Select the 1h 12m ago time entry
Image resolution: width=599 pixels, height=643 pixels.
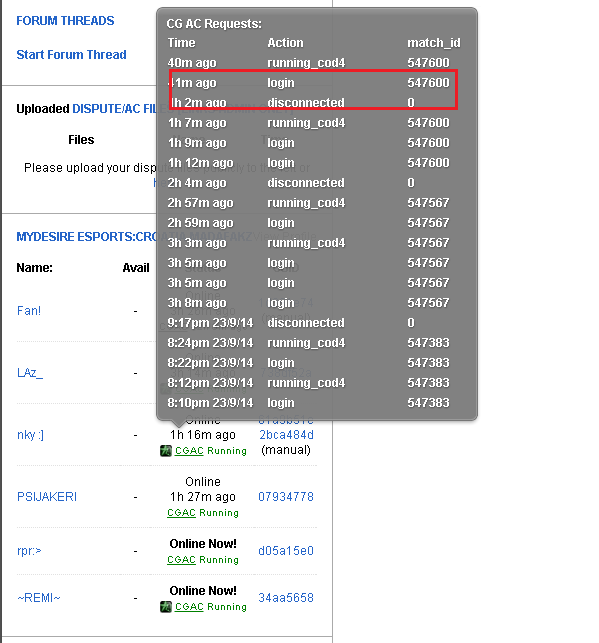click(x=200, y=163)
